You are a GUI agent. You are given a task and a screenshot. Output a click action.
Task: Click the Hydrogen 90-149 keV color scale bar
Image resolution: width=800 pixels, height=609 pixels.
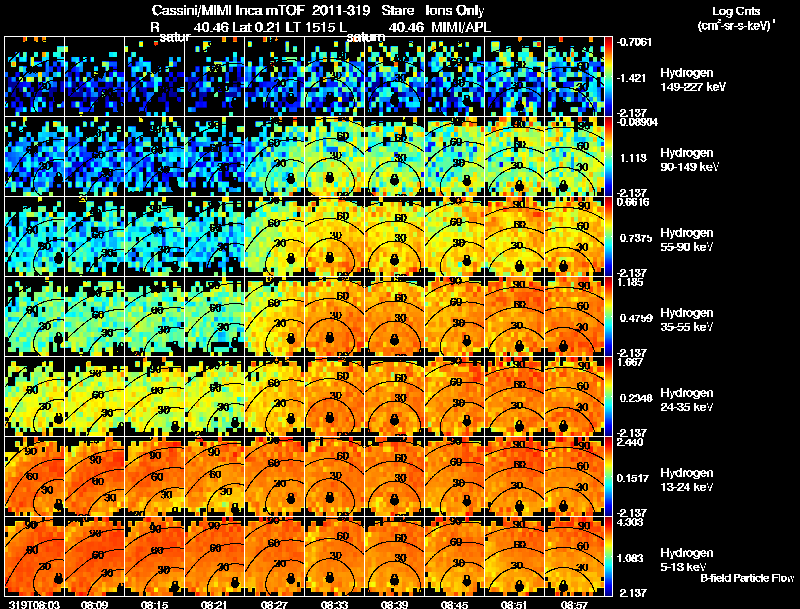pyautogui.click(x=608, y=156)
